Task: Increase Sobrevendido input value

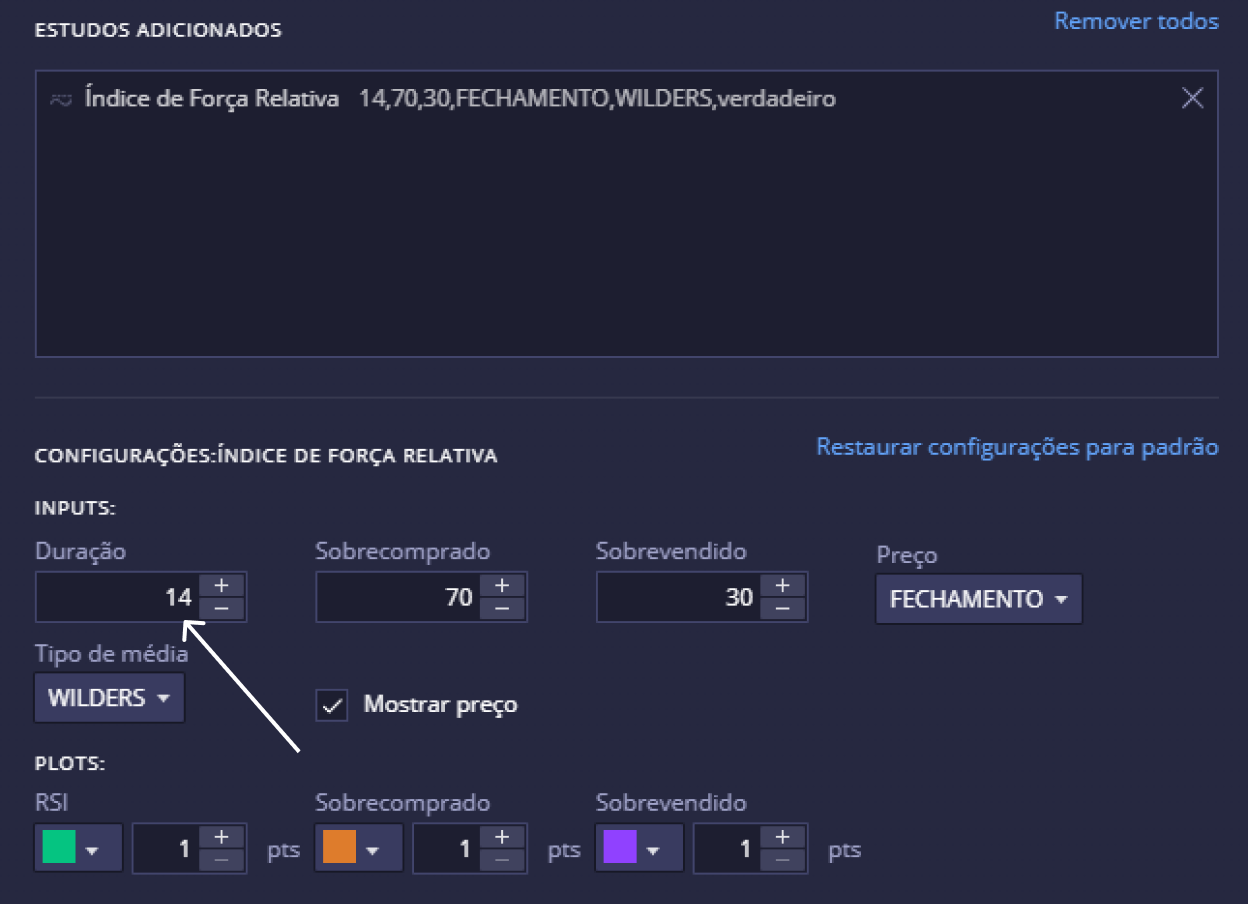Action: [783, 586]
